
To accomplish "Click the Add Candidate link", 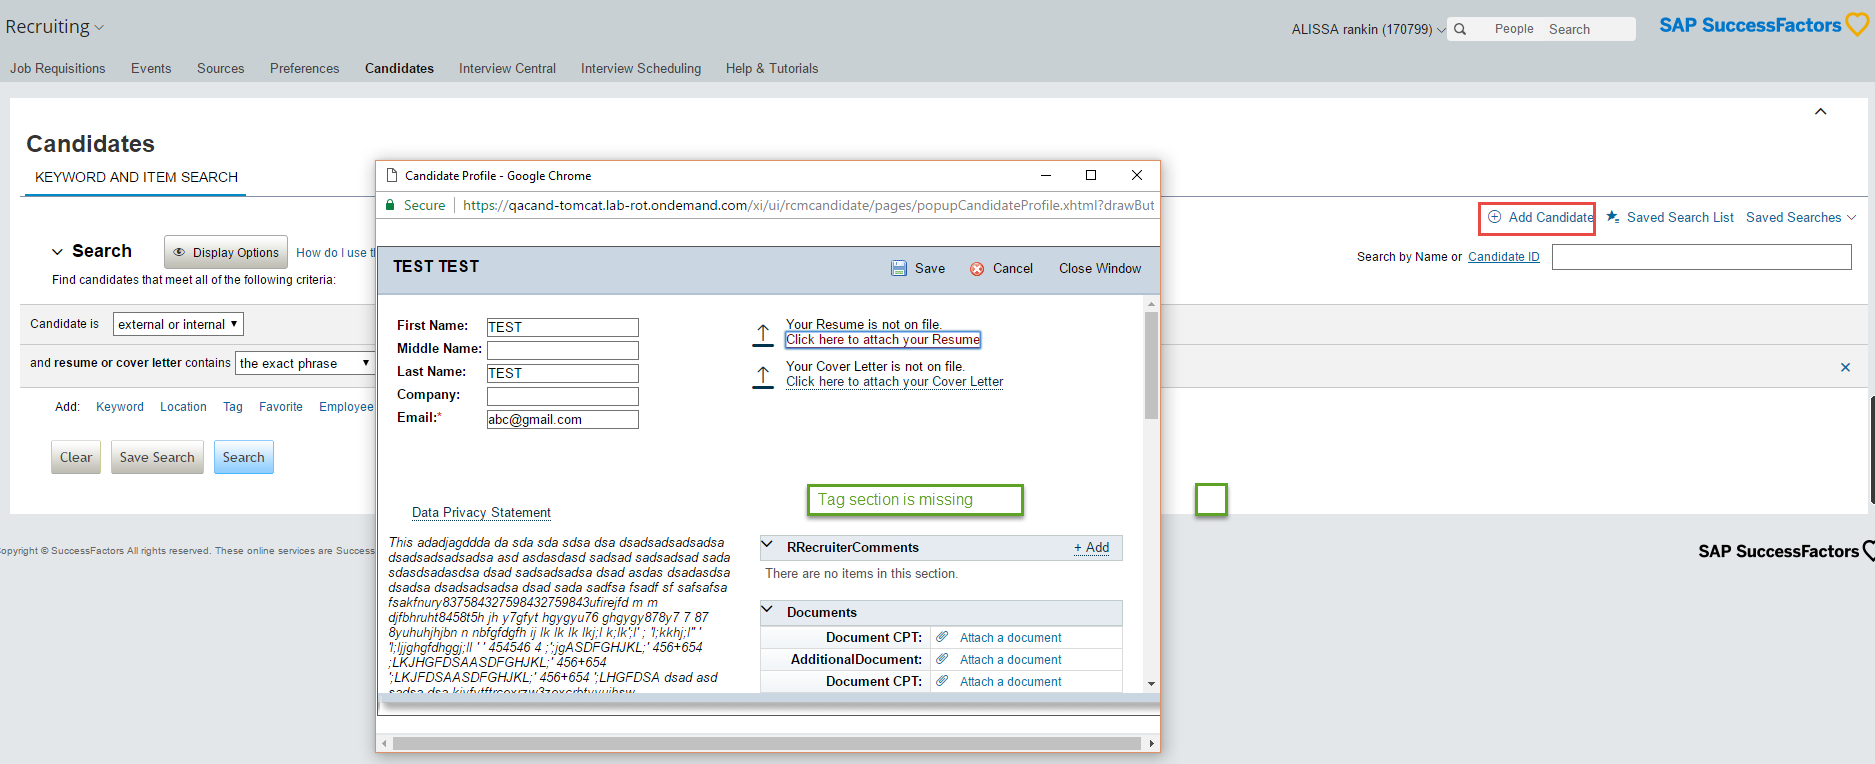I will [x=1551, y=217].
